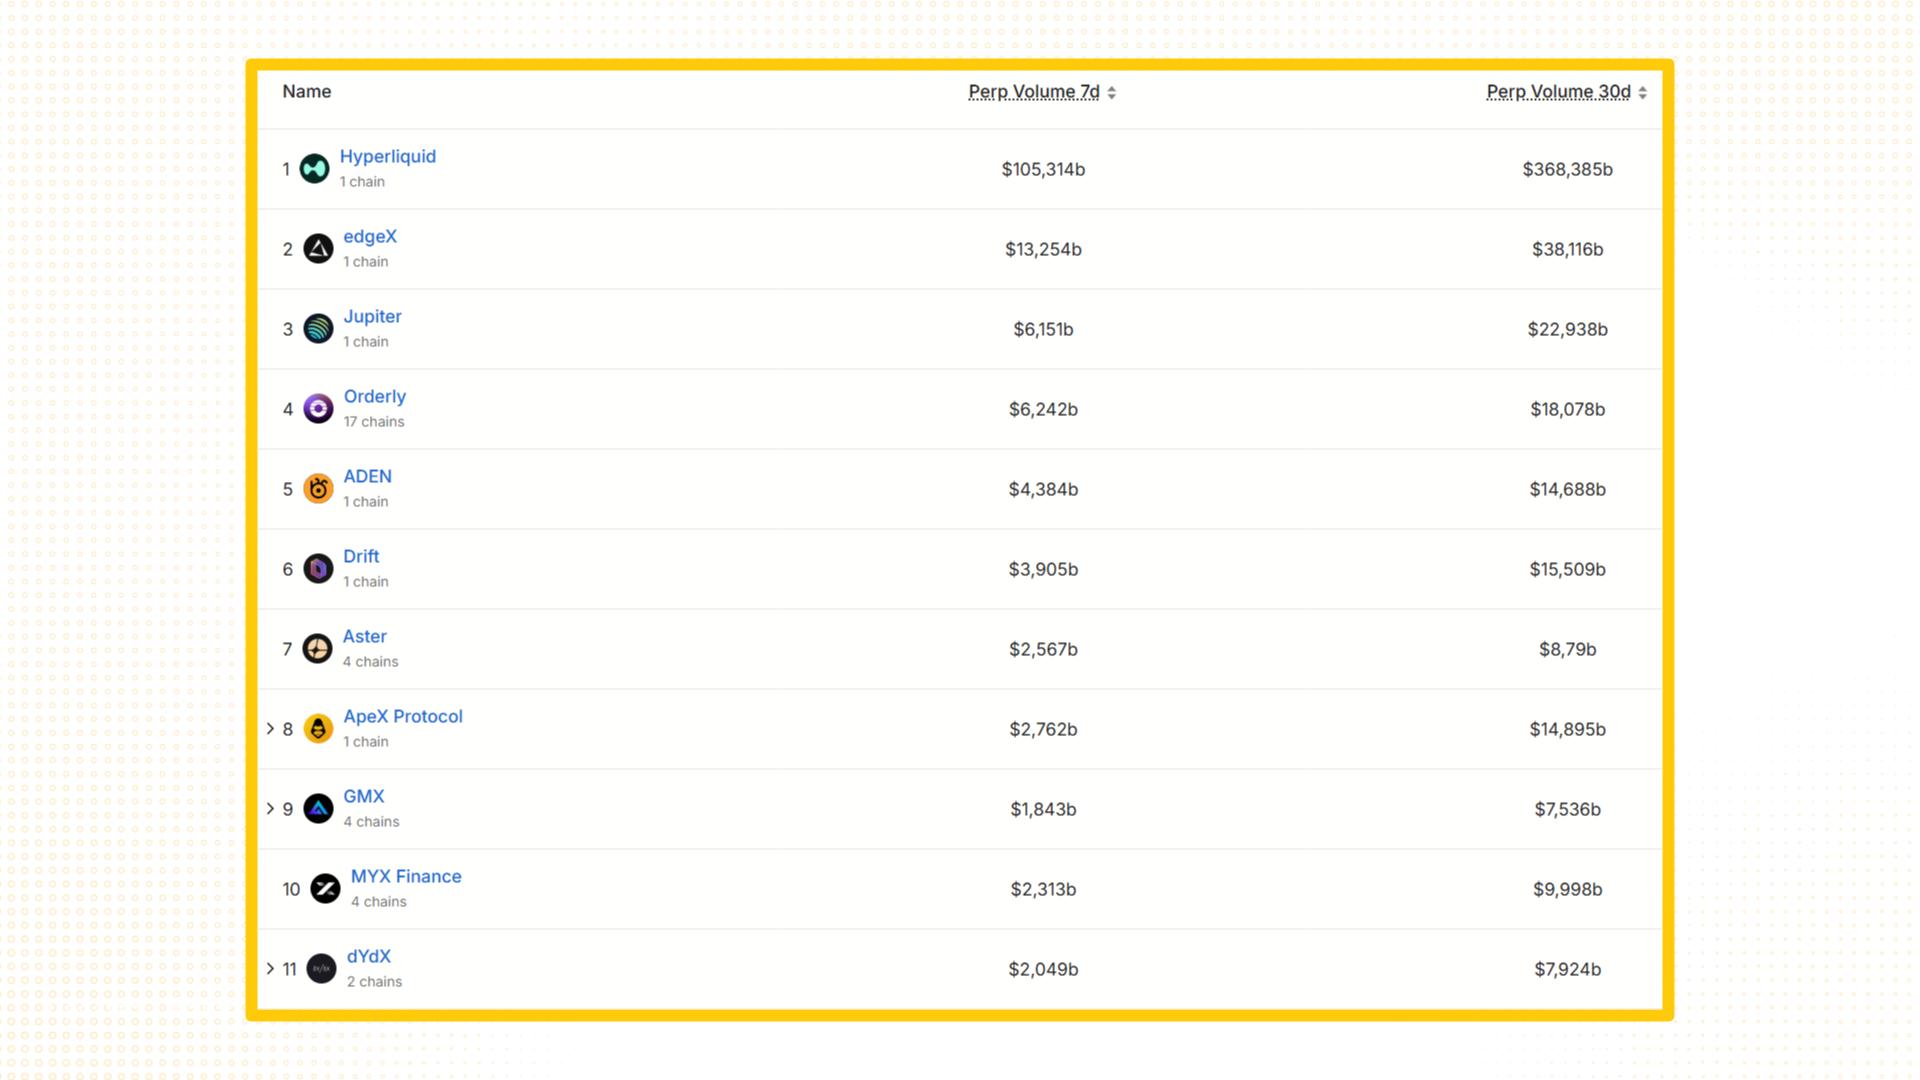The height and width of the screenshot is (1080, 1920).
Task: Select the $7,924b 30d volume cell
Action: [x=1567, y=969]
